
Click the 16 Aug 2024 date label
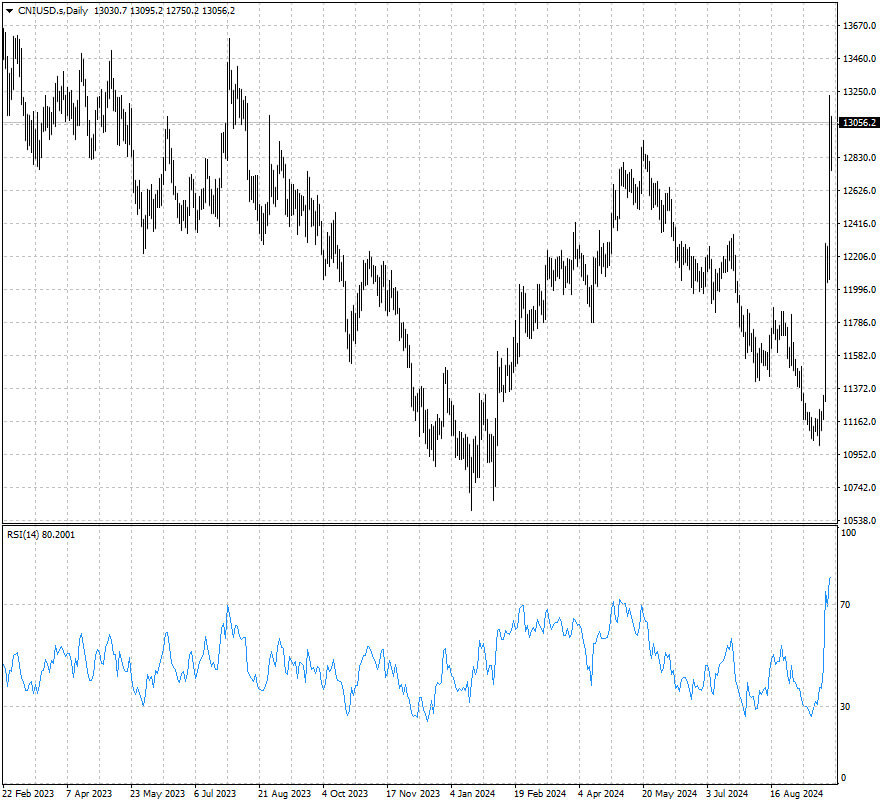point(795,793)
